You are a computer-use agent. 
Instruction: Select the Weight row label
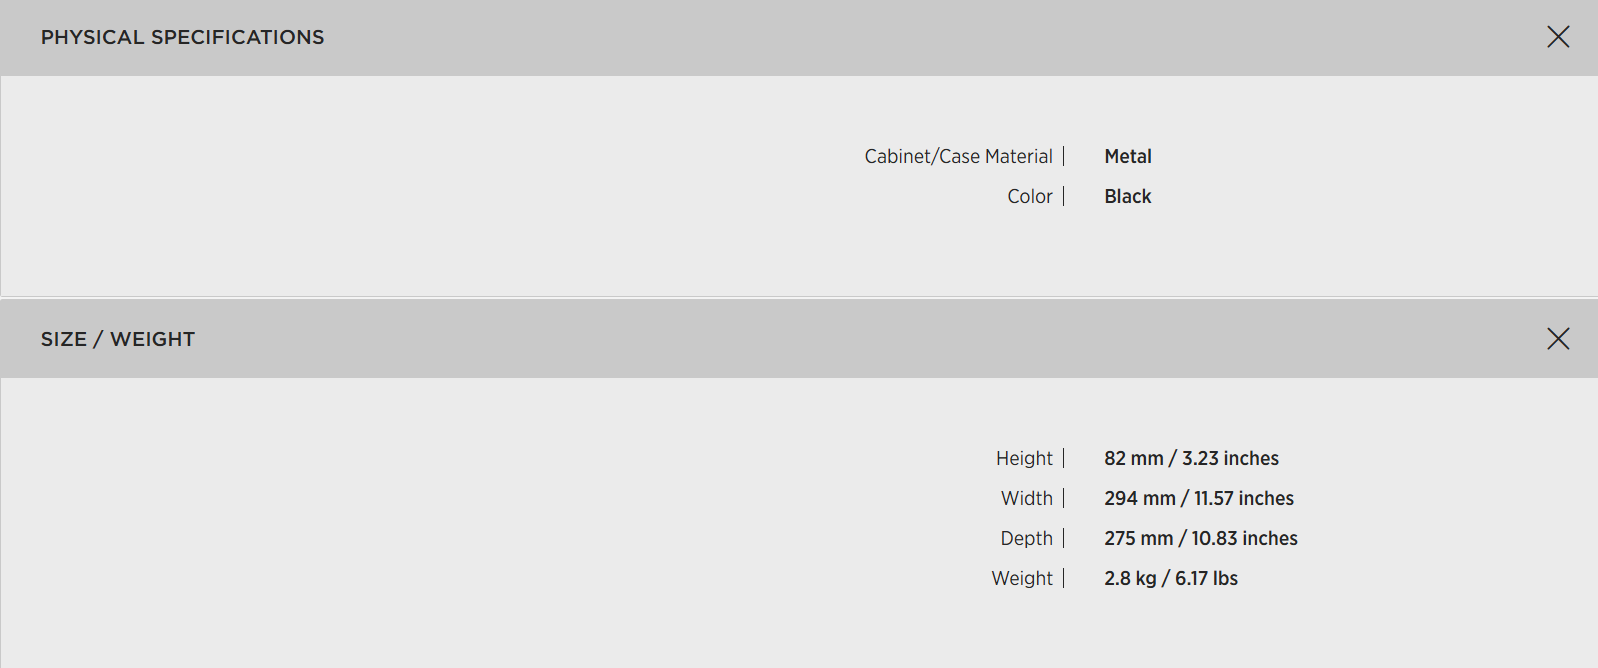click(1022, 579)
